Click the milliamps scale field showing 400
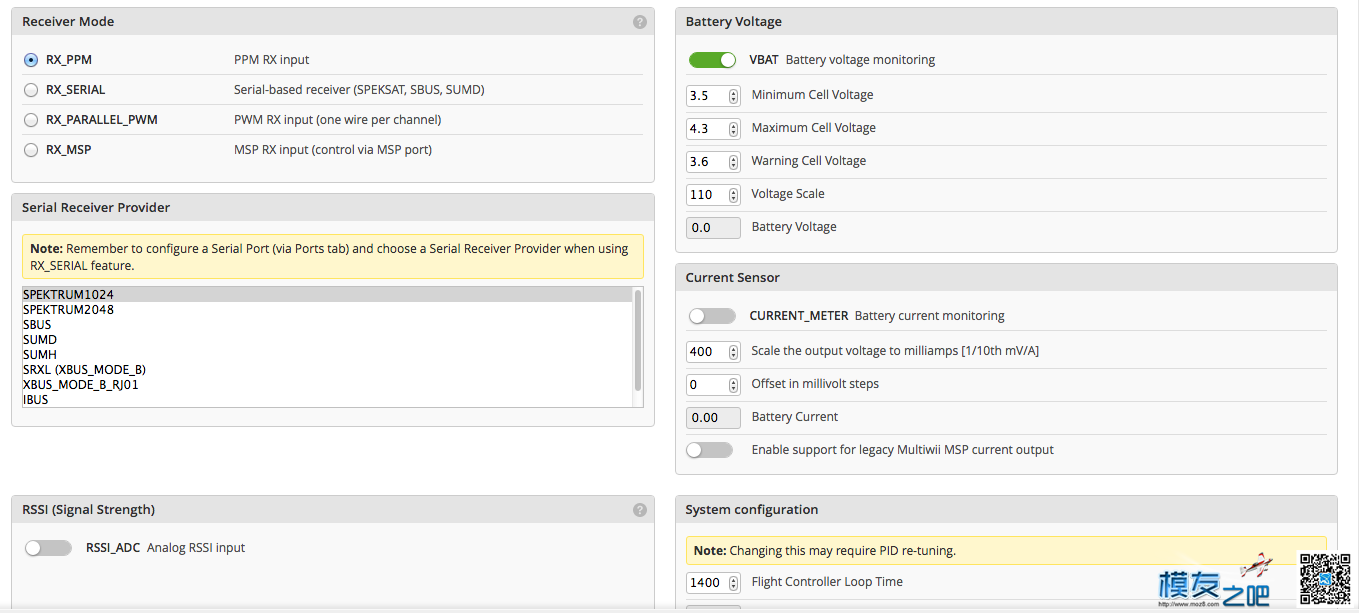This screenshot has height=613, width=1359. tap(713, 352)
